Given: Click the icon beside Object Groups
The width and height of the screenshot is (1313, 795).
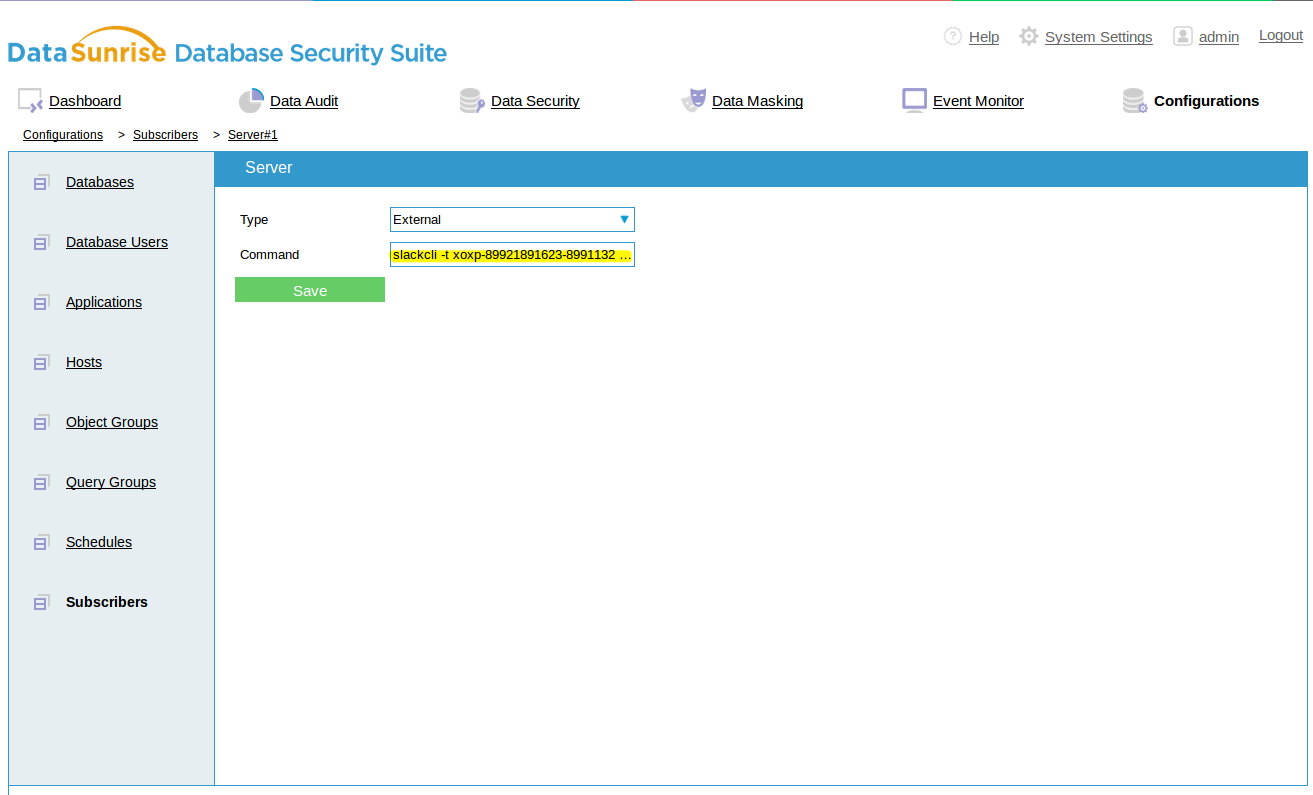Looking at the screenshot, I should [x=41, y=423].
